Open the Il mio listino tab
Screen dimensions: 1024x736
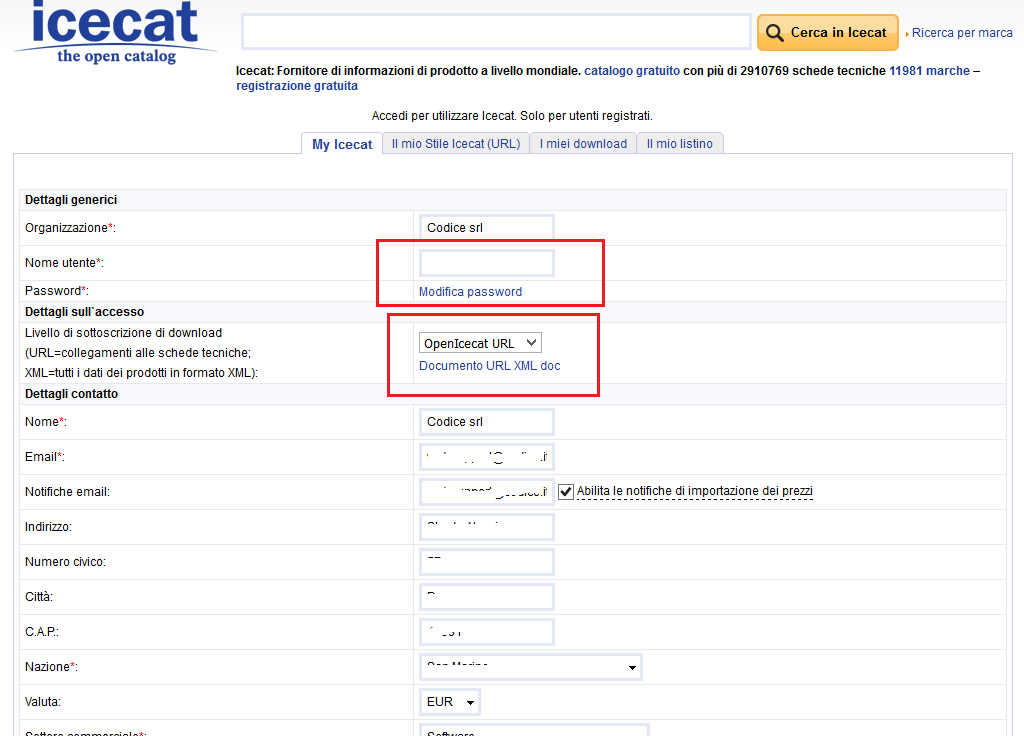coord(679,144)
